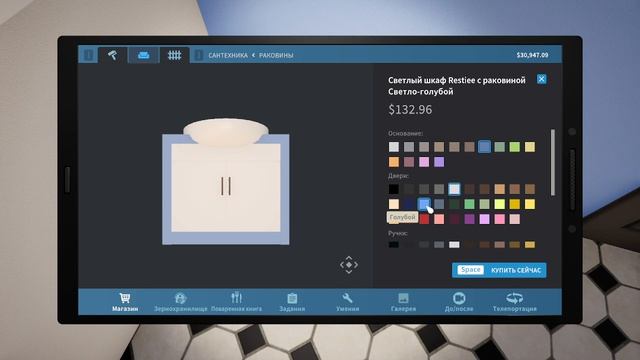
Task: Click the sink cabinet preview image
Action: [x=226, y=182]
